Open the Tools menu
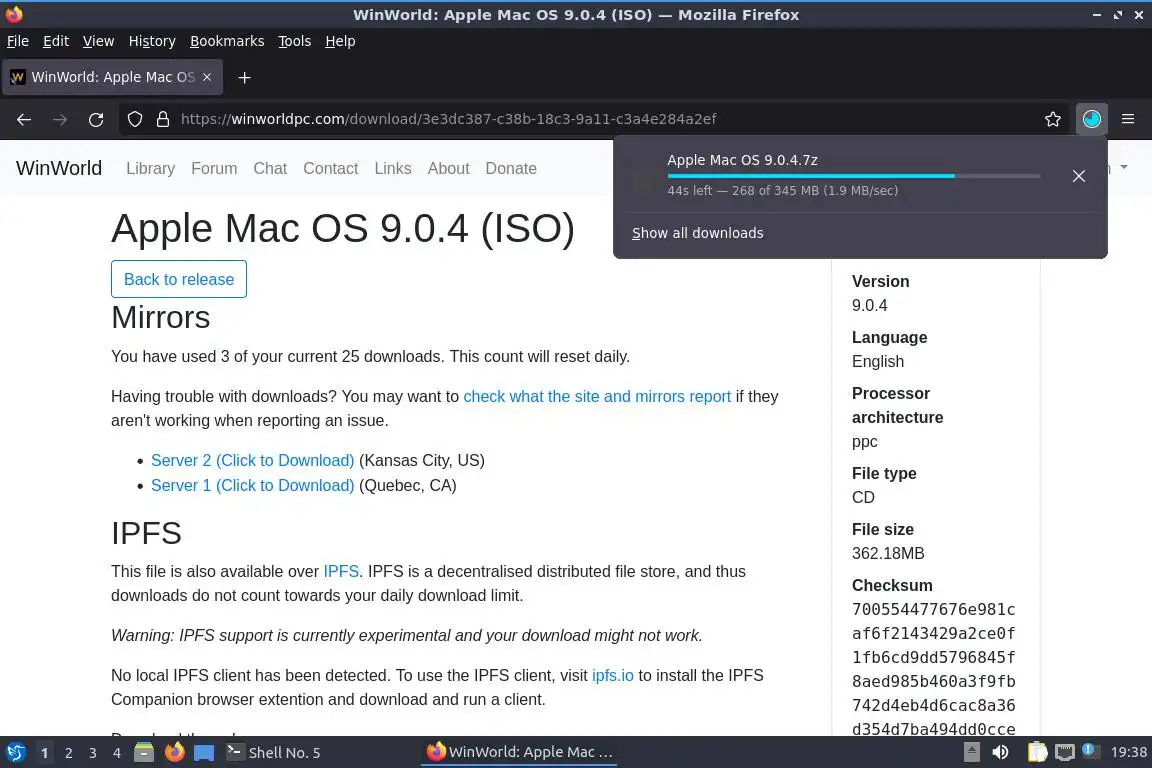Image resolution: width=1152 pixels, height=768 pixels. tap(295, 41)
